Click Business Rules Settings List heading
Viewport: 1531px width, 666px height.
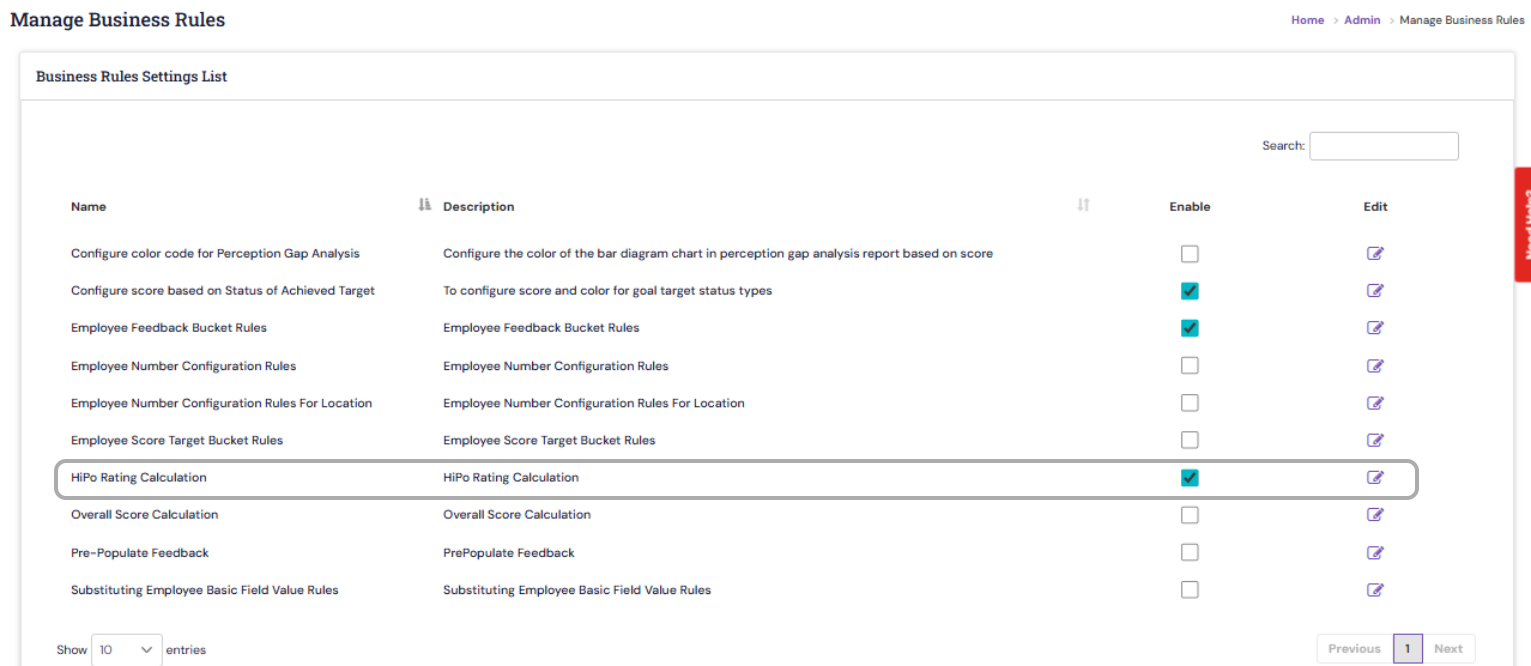click(132, 76)
